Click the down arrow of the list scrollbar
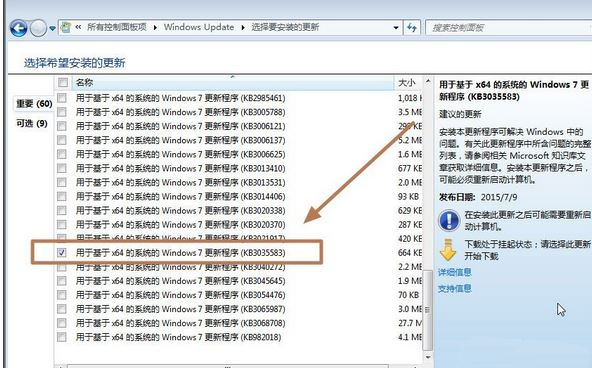The width and height of the screenshot is (592, 368). [428, 357]
